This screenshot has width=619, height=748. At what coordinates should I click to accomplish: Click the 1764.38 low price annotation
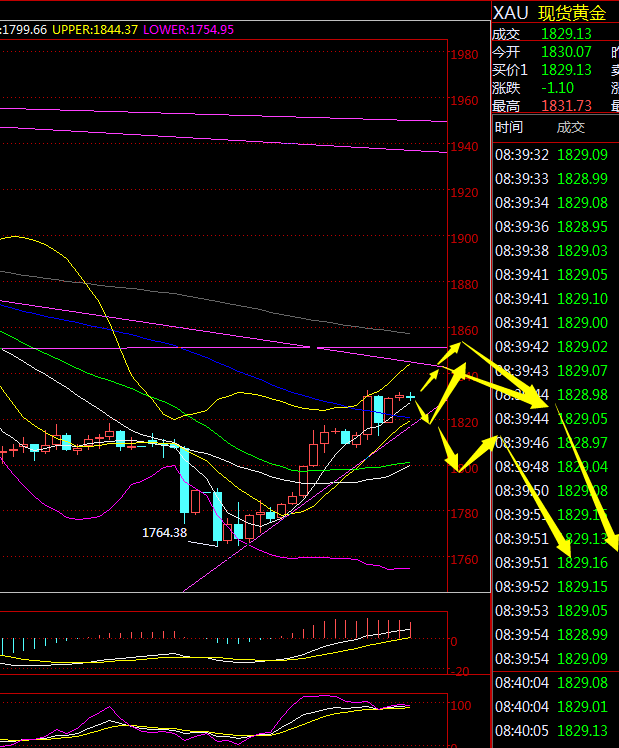pos(165,533)
